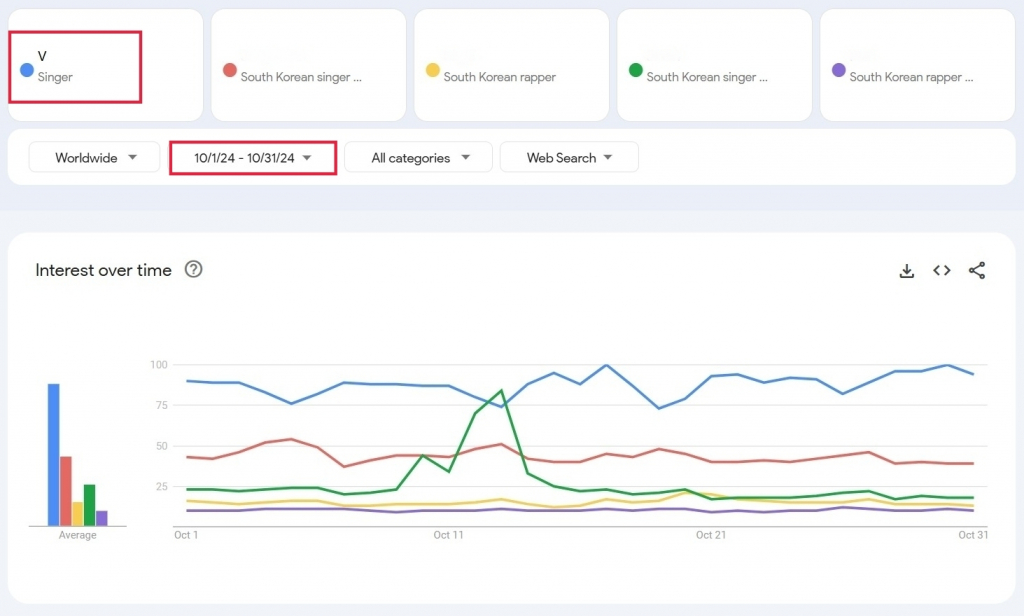Select the V Singer search term card

(105, 65)
